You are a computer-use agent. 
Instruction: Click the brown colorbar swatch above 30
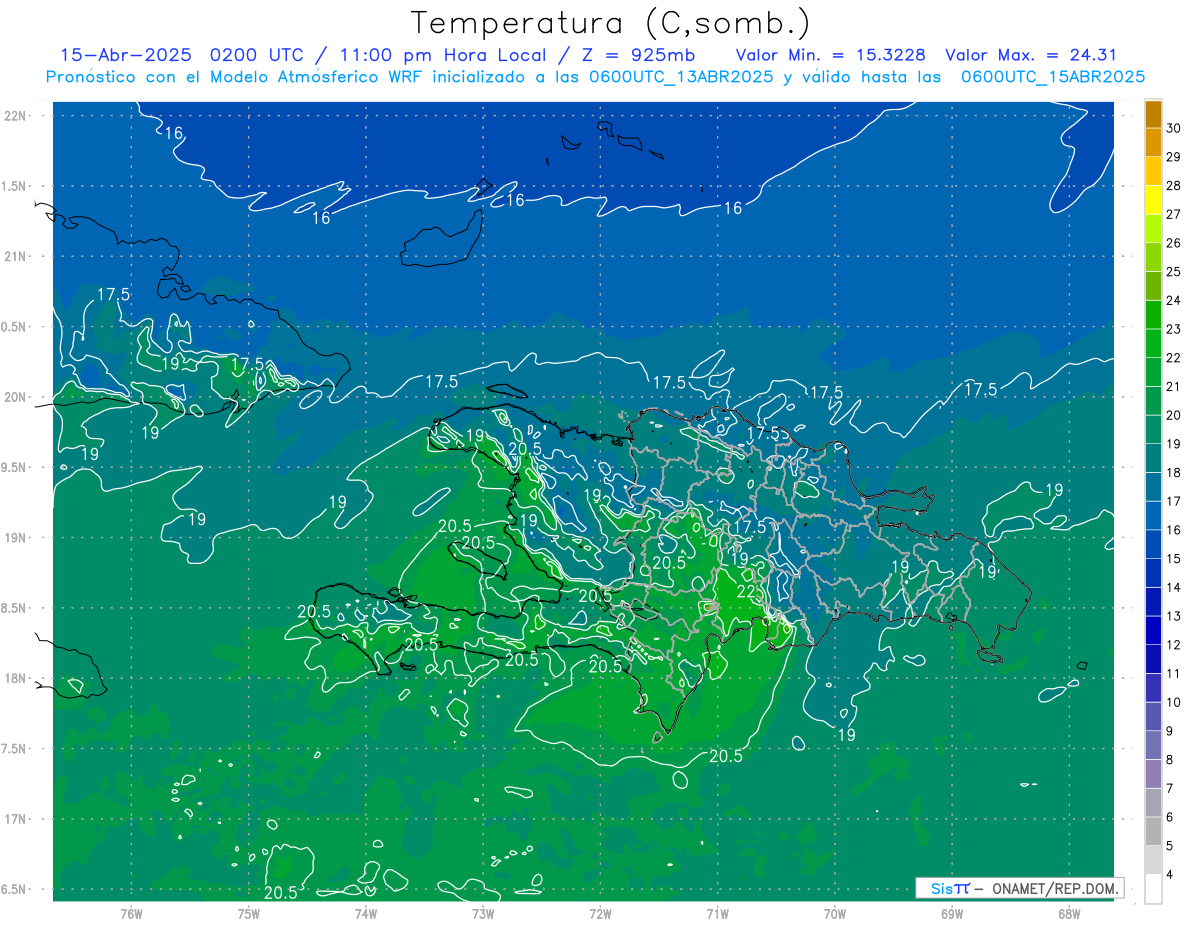click(1153, 114)
